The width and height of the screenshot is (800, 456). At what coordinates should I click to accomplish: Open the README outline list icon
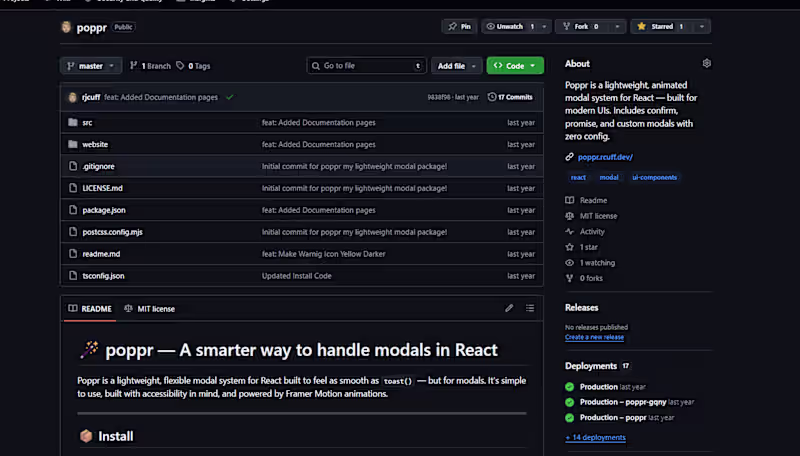click(x=530, y=308)
